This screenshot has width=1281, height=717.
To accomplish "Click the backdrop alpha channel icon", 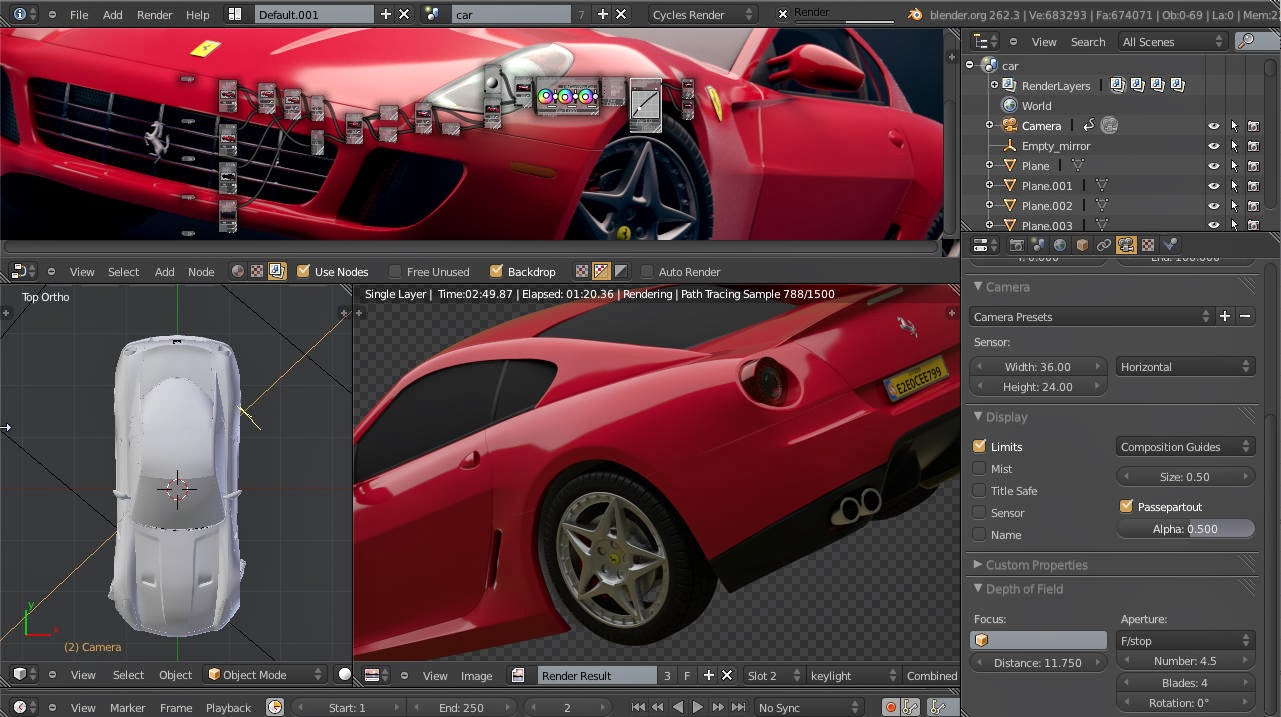I will click(621, 271).
